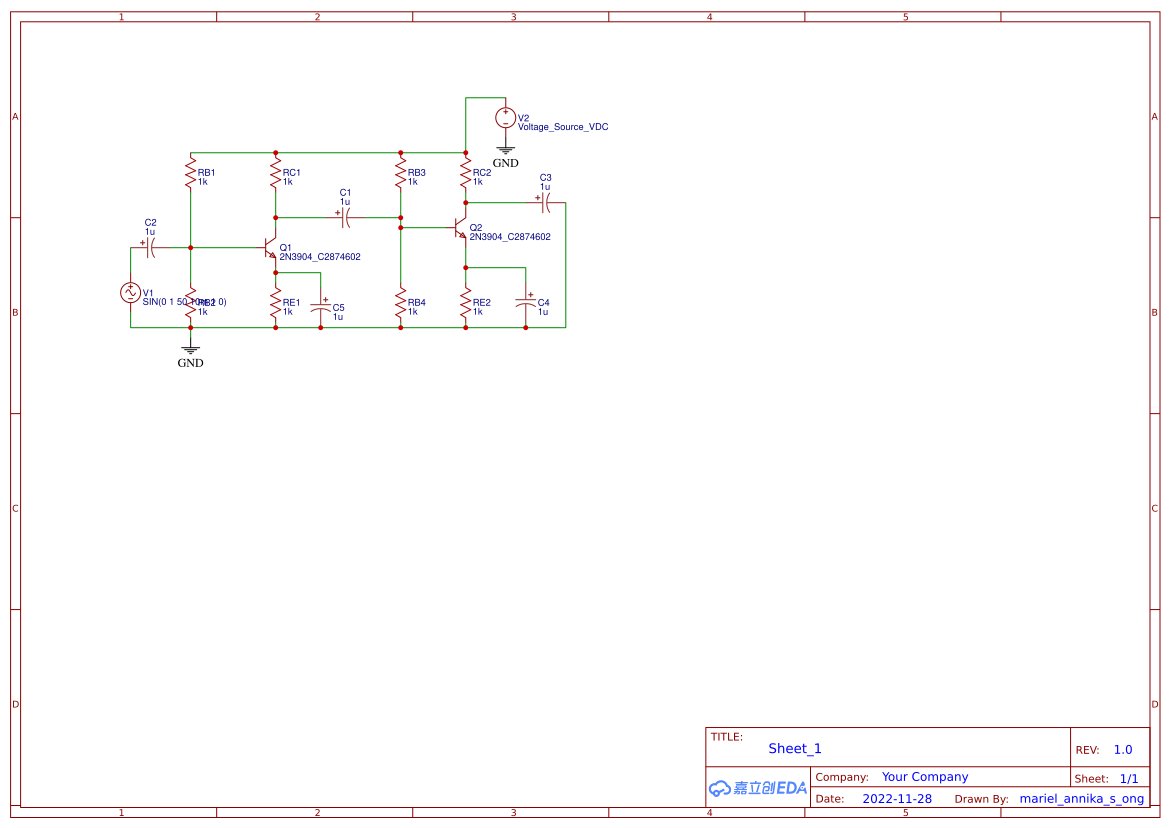
Task: Click the Your Company text field
Action: point(924,776)
